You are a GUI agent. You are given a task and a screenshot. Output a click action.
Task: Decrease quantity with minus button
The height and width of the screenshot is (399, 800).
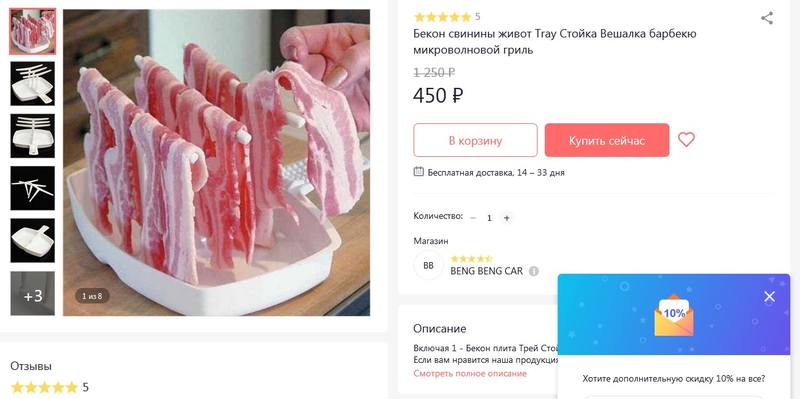(x=473, y=218)
